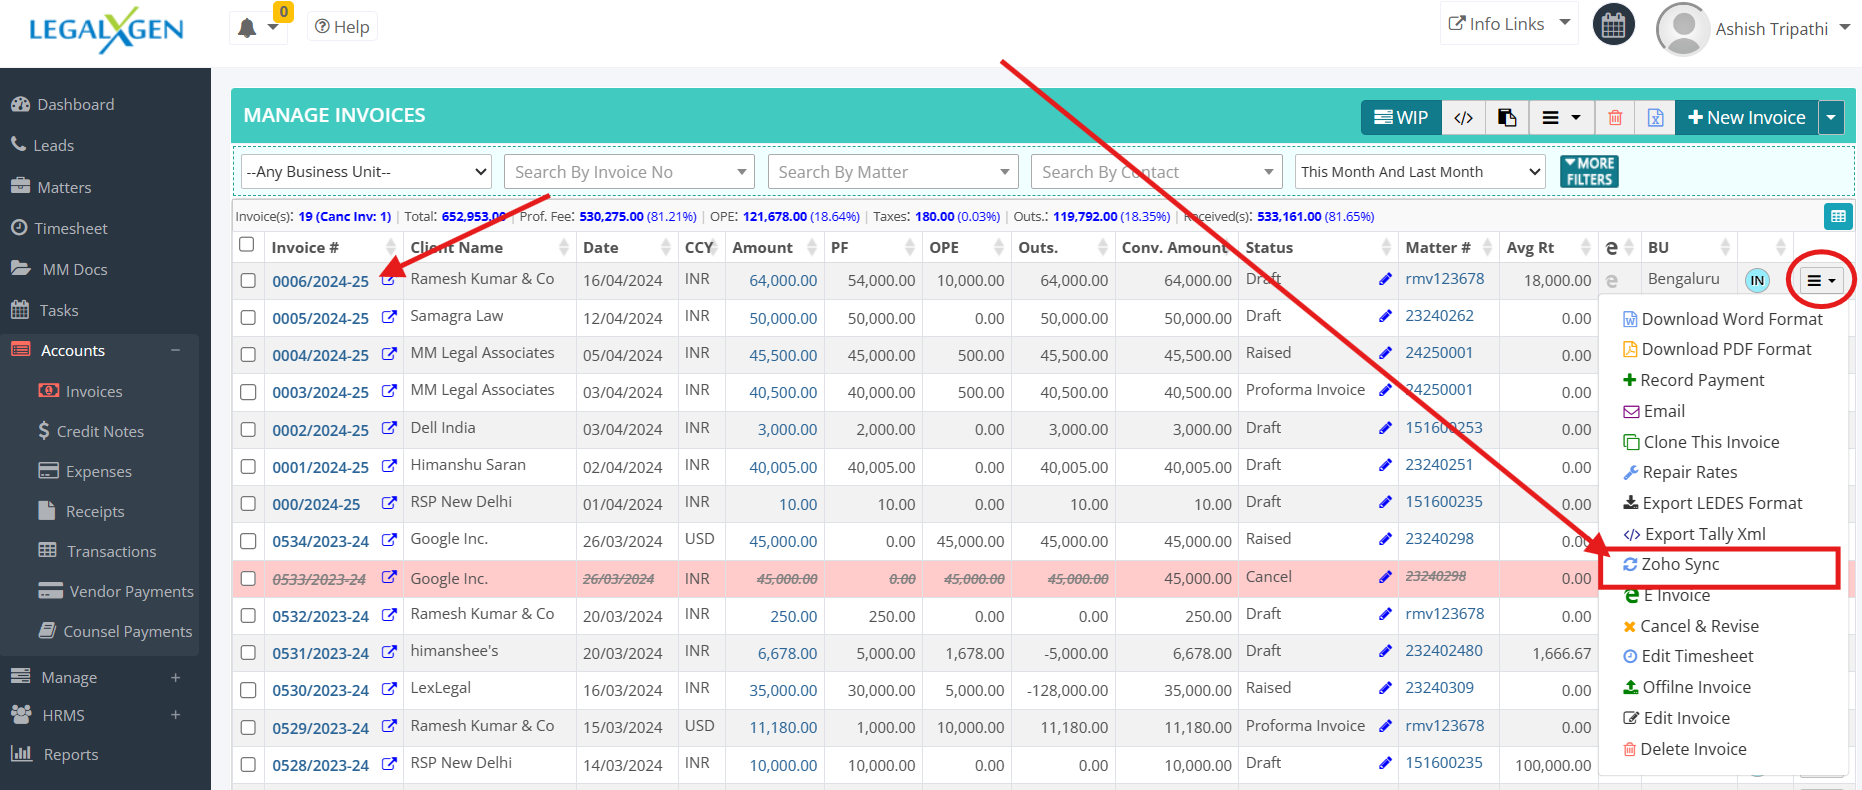The height and width of the screenshot is (790, 1862).
Task: Open the Any Business Unit dropdown
Action: click(x=366, y=172)
